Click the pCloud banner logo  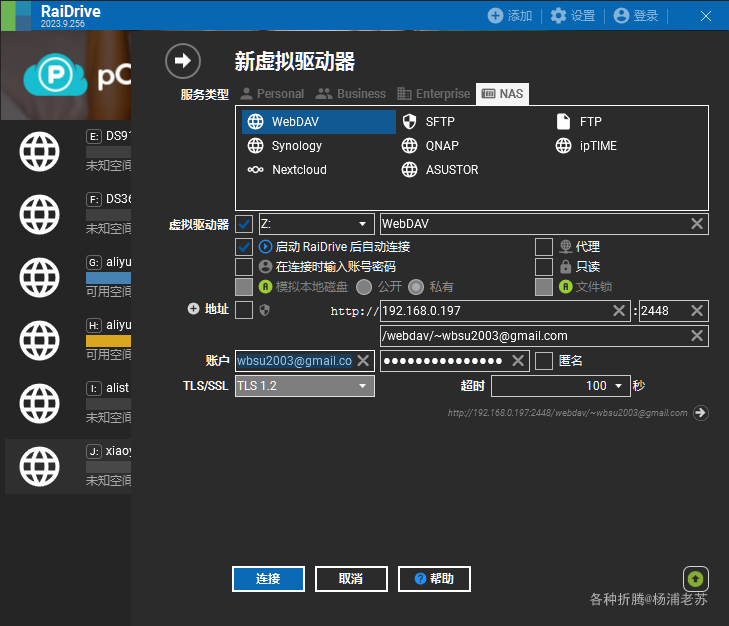click(55, 75)
